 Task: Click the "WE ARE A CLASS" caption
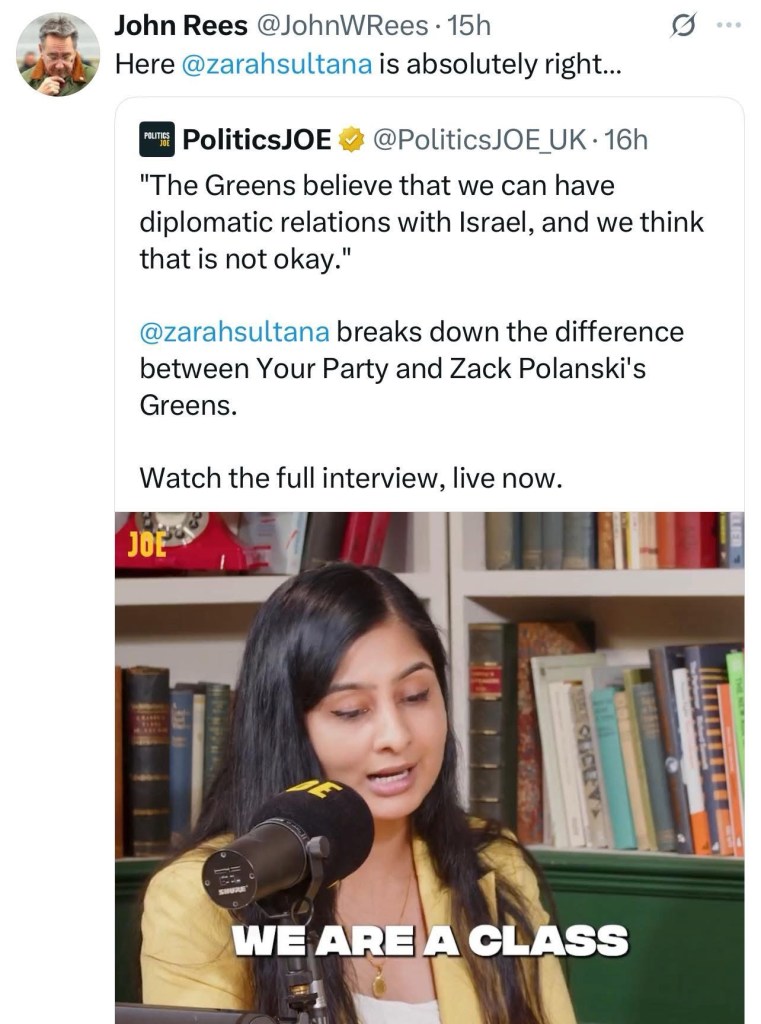point(429,941)
